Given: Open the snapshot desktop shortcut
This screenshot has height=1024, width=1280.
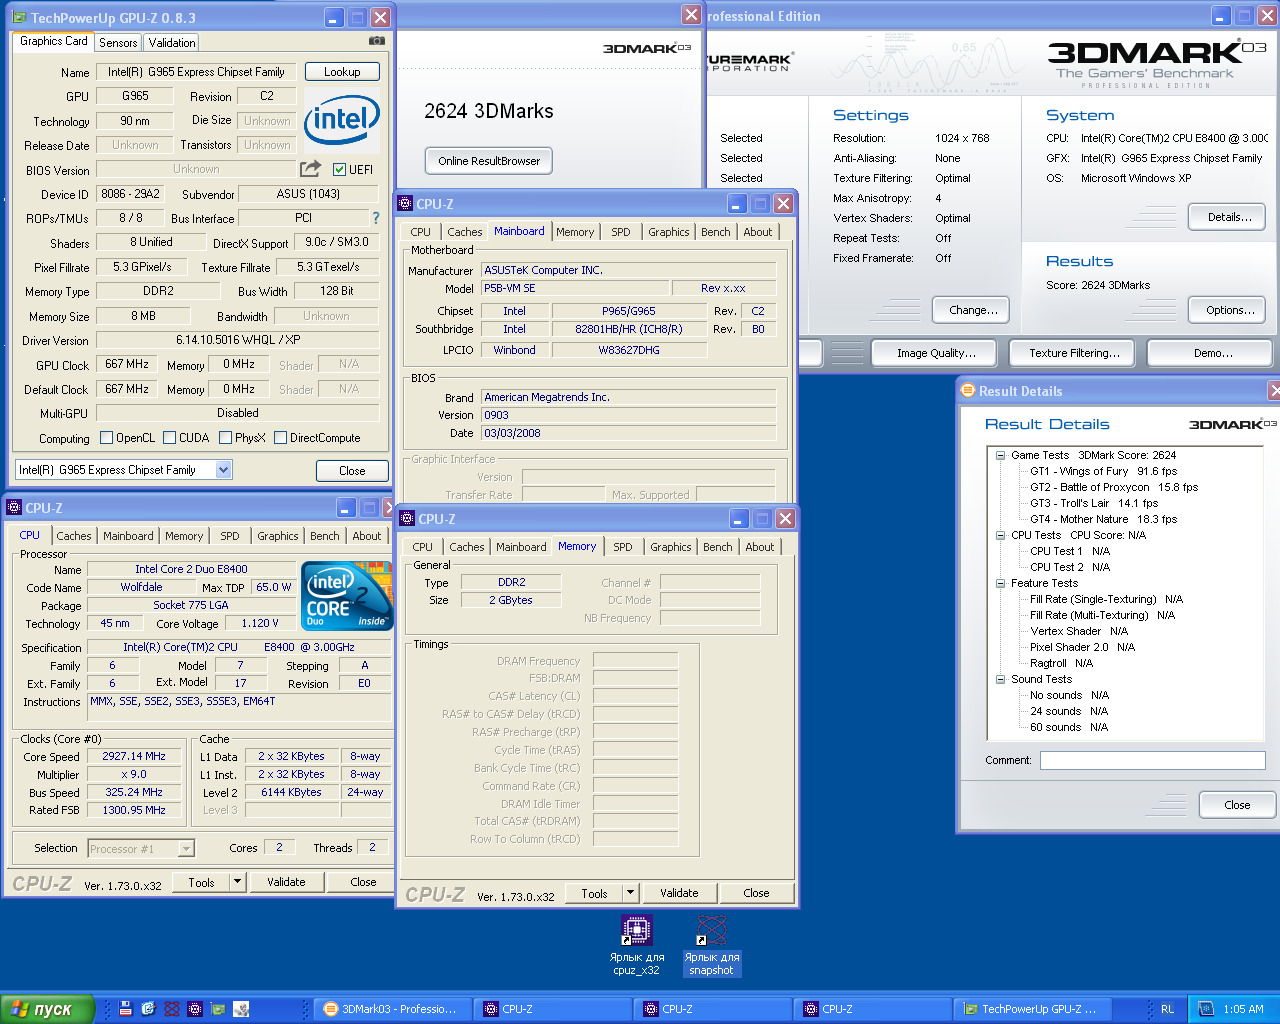Looking at the screenshot, I should 711,945.
